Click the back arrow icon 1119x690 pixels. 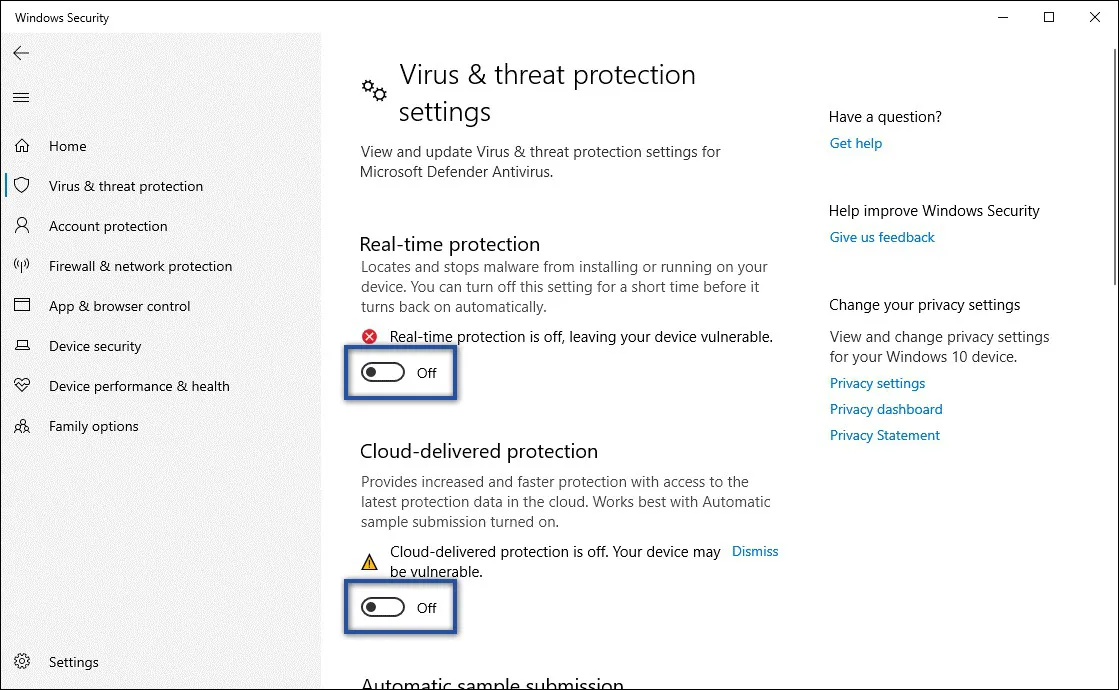[x=21, y=53]
